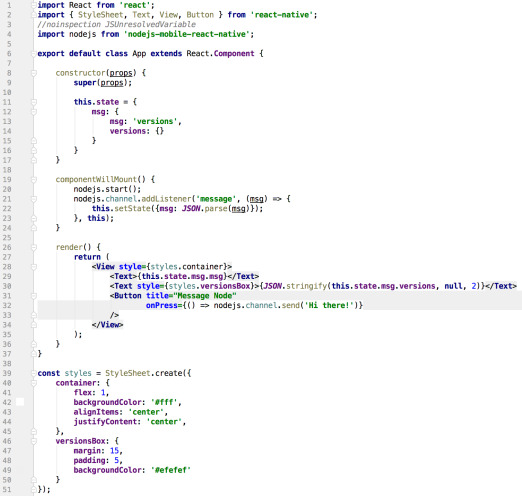Collapse the Button JSX tag on line 31
This screenshot has height=497, width=522.
pos(34,296)
